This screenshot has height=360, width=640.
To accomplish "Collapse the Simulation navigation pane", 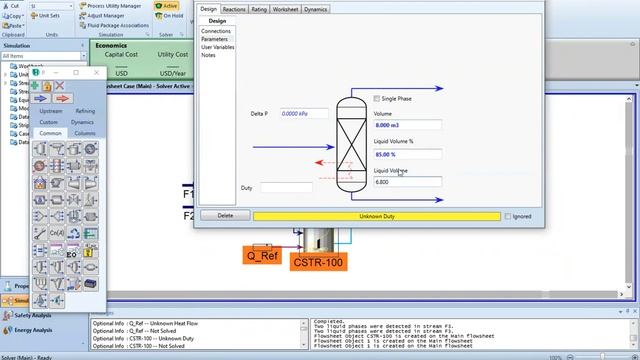I will click(x=83, y=45).
